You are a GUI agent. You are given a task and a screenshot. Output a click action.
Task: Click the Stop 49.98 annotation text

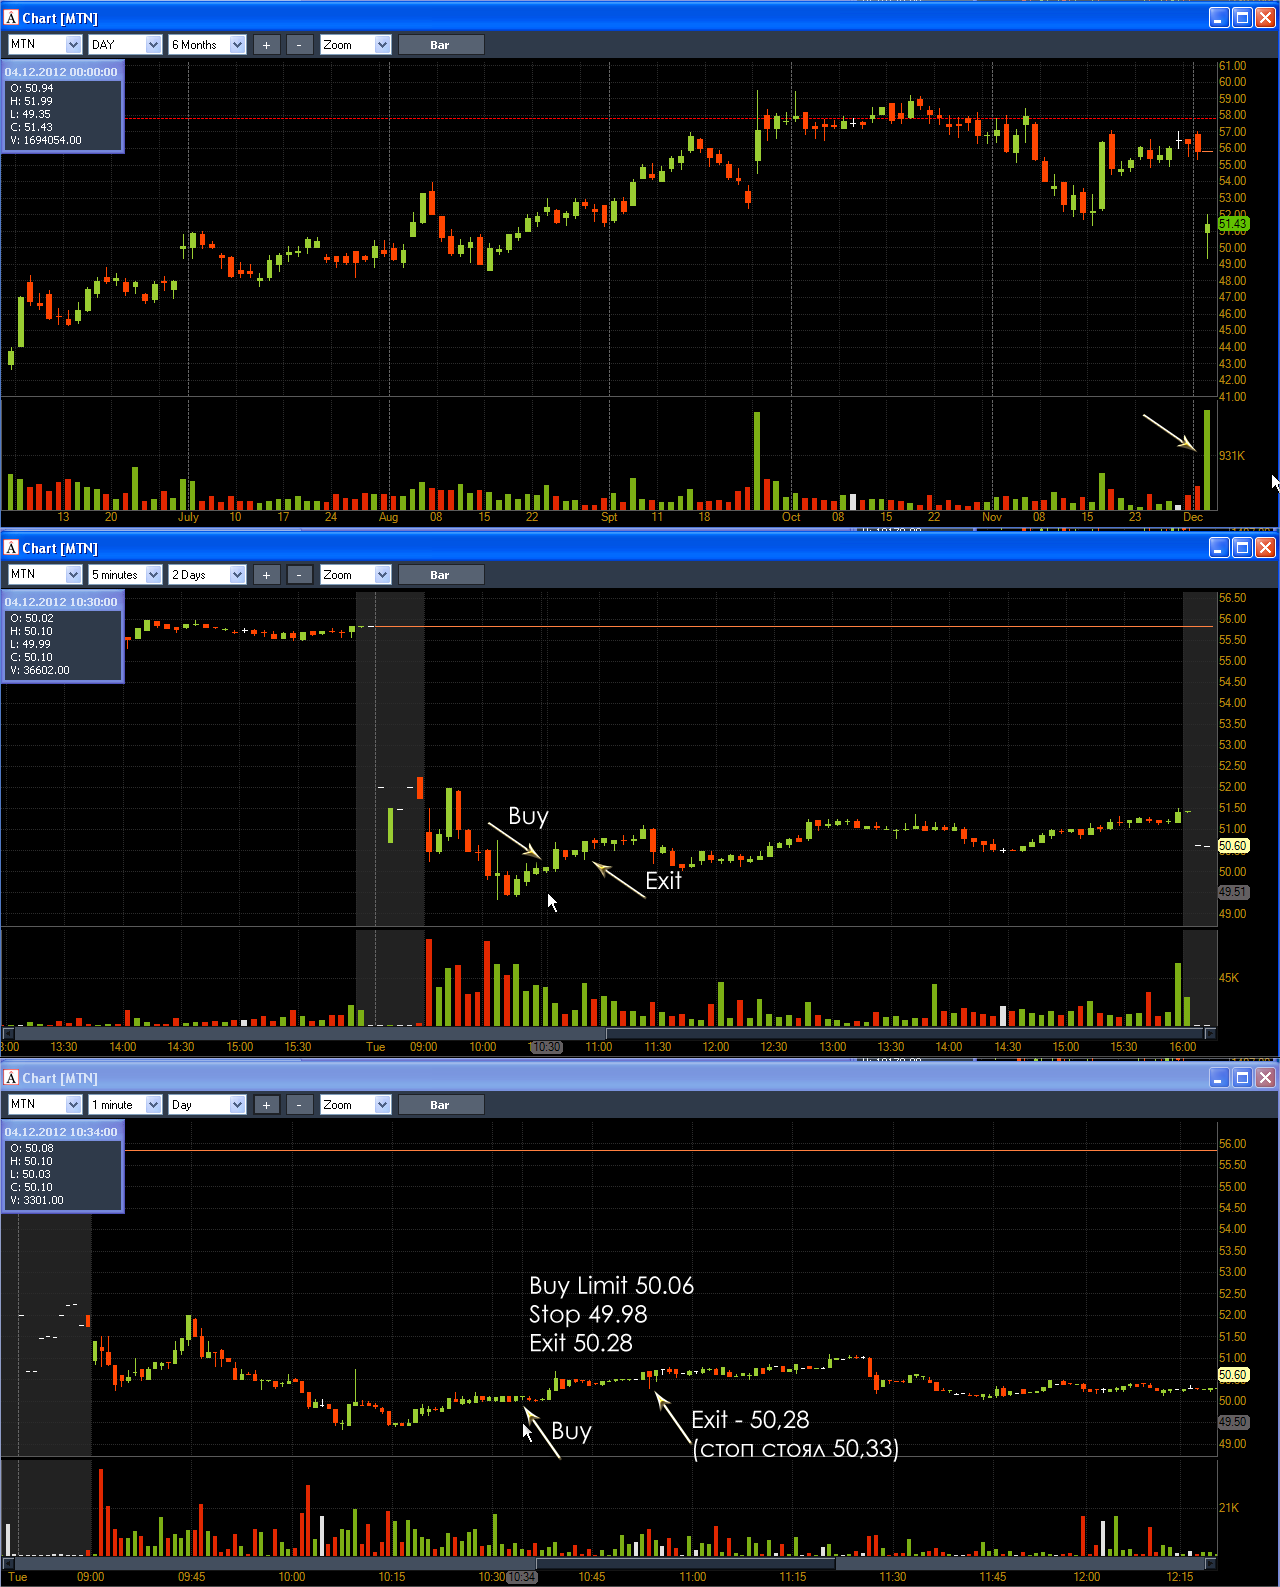pos(588,1314)
